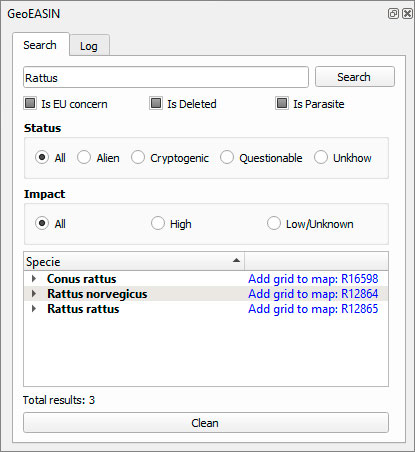Expand the Rattus norvegicus entry
Viewport: 415px width, 452px height.
coord(34,293)
